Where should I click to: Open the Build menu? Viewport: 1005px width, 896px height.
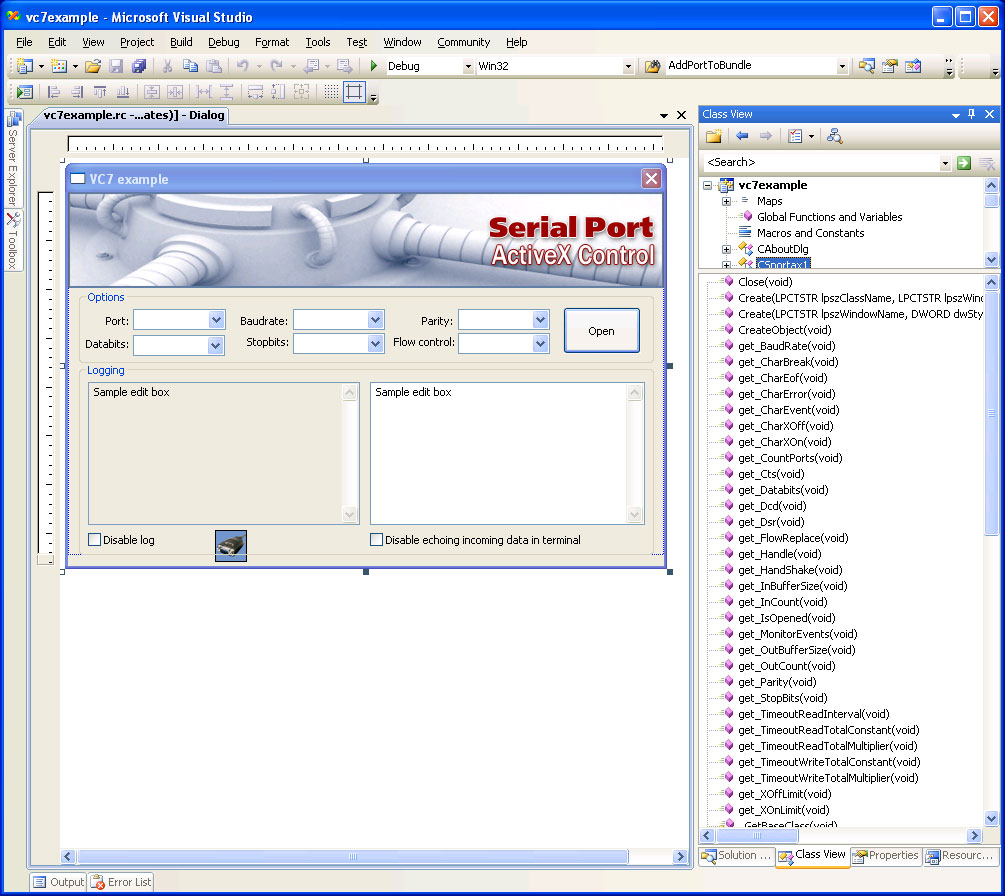181,42
